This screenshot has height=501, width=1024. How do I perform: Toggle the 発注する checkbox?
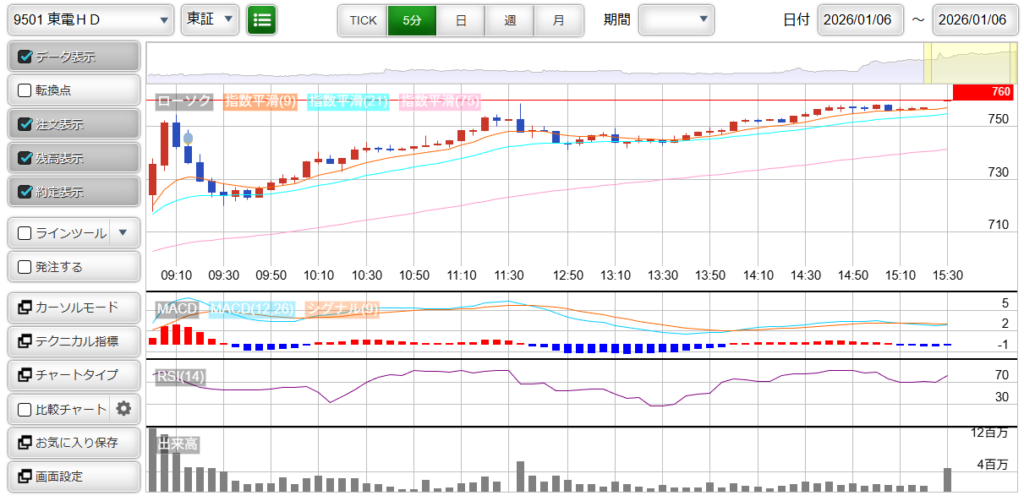point(26,267)
